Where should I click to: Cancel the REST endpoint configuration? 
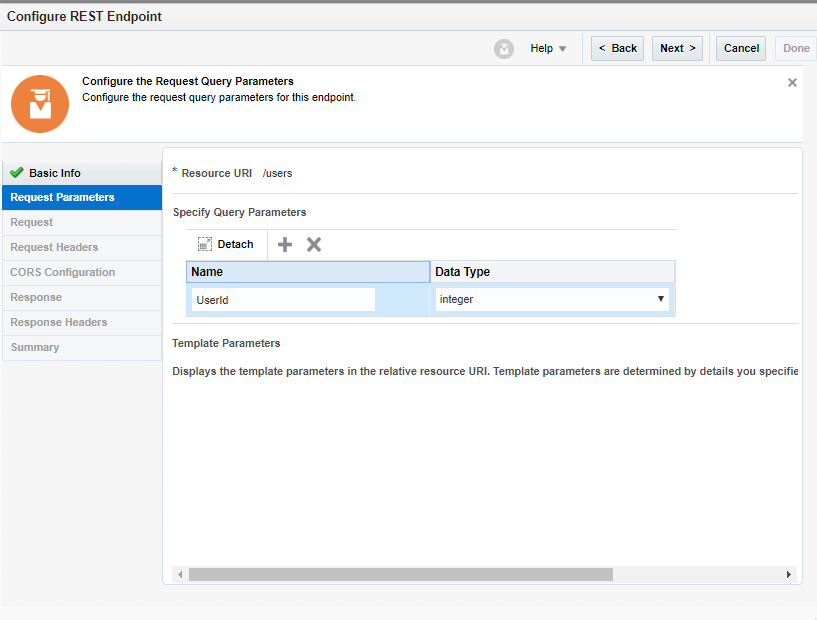740,48
